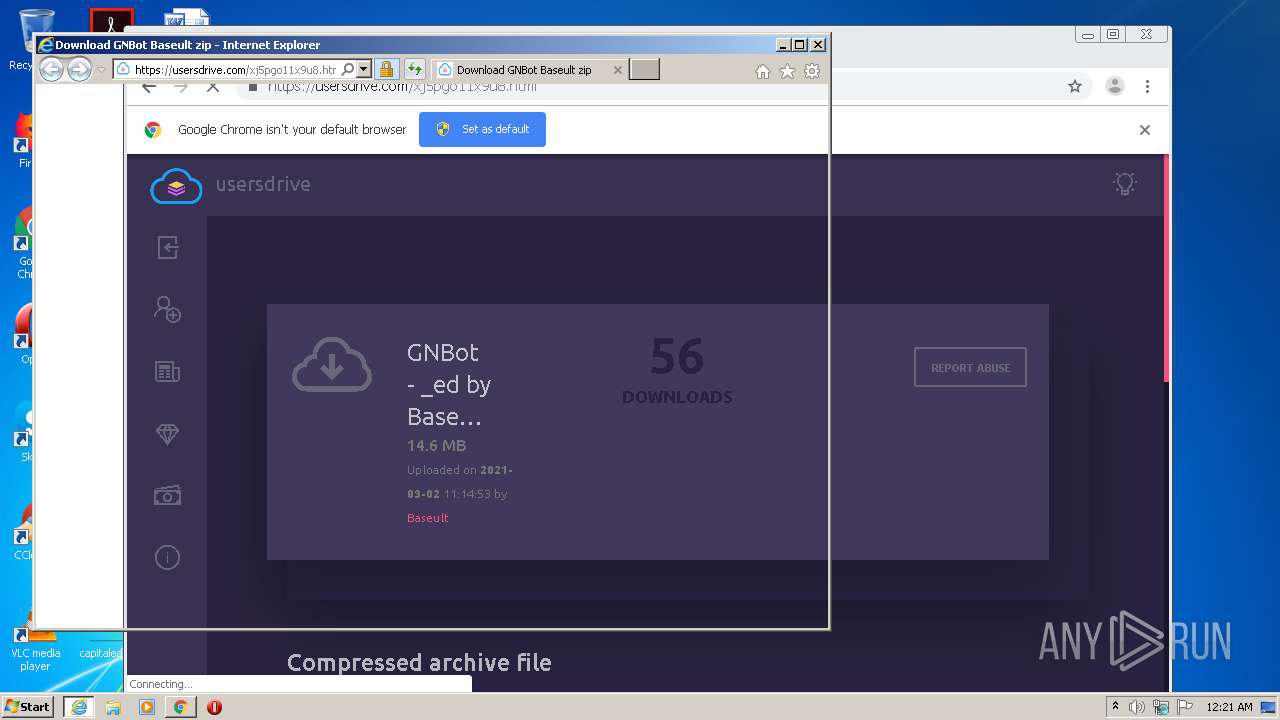The image size is (1280, 720).
Task: Click the Action Center flag tray icon
Action: 1183,707
